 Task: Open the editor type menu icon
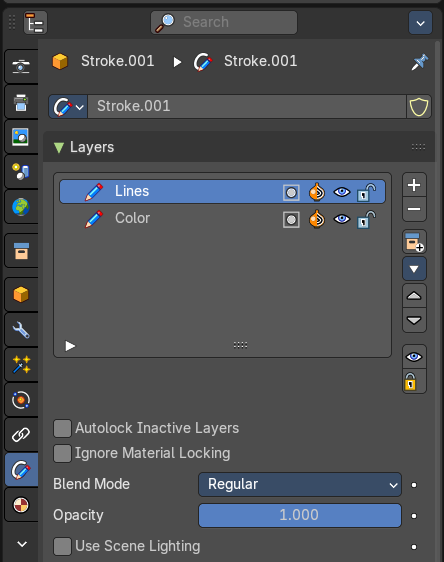(x=35, y=23)
